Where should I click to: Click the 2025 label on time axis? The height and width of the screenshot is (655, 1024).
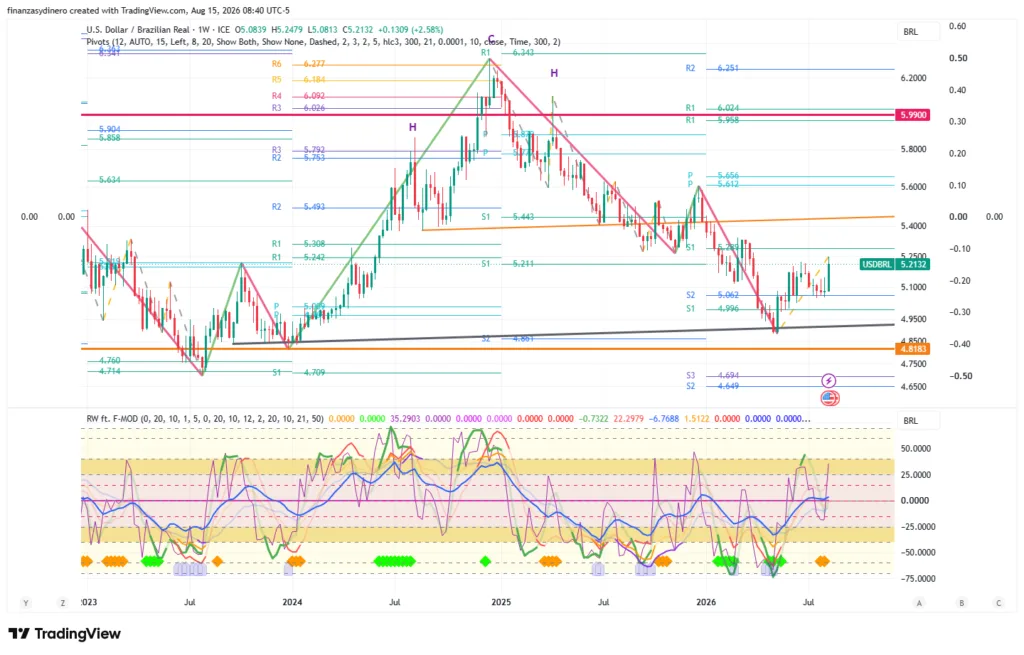pyautogui.click(x=501, y=601)
